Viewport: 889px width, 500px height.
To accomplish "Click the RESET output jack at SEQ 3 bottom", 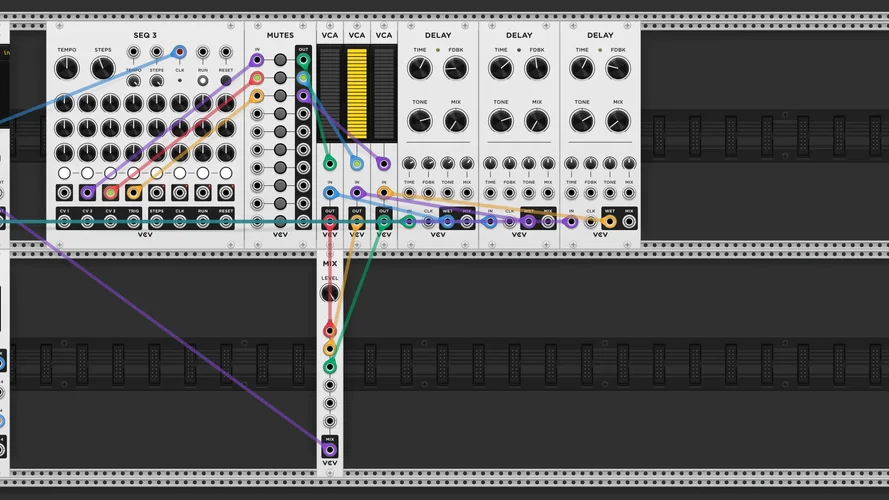I will click(x=226, y=222).
